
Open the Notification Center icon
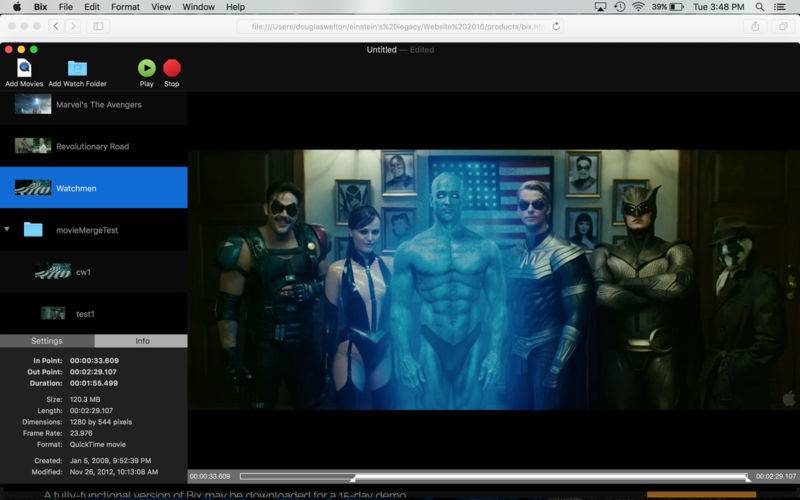[x=780, y=7]
